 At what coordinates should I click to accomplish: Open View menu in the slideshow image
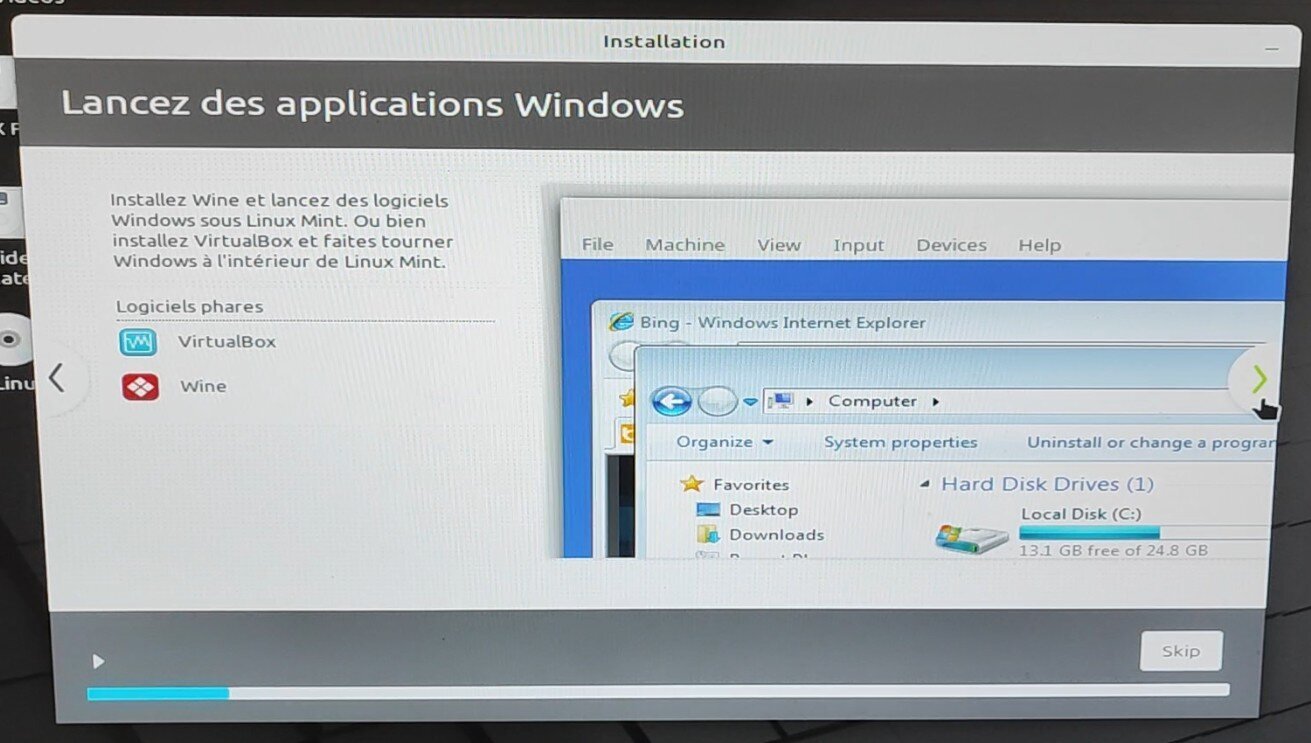coord(779,245)
